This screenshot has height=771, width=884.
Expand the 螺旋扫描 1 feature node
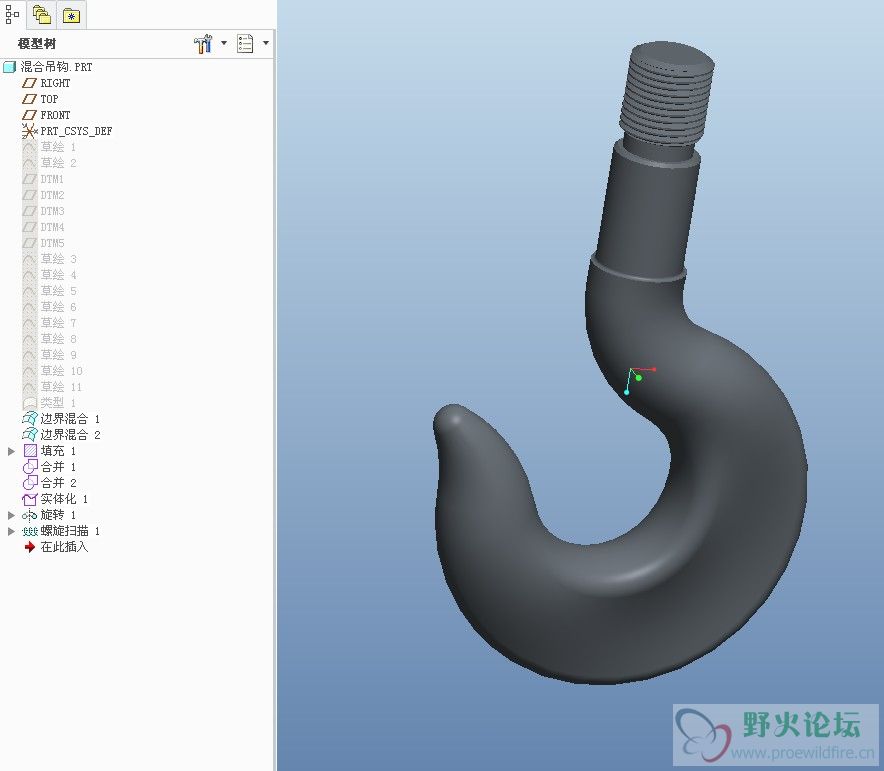pos(11,531)
